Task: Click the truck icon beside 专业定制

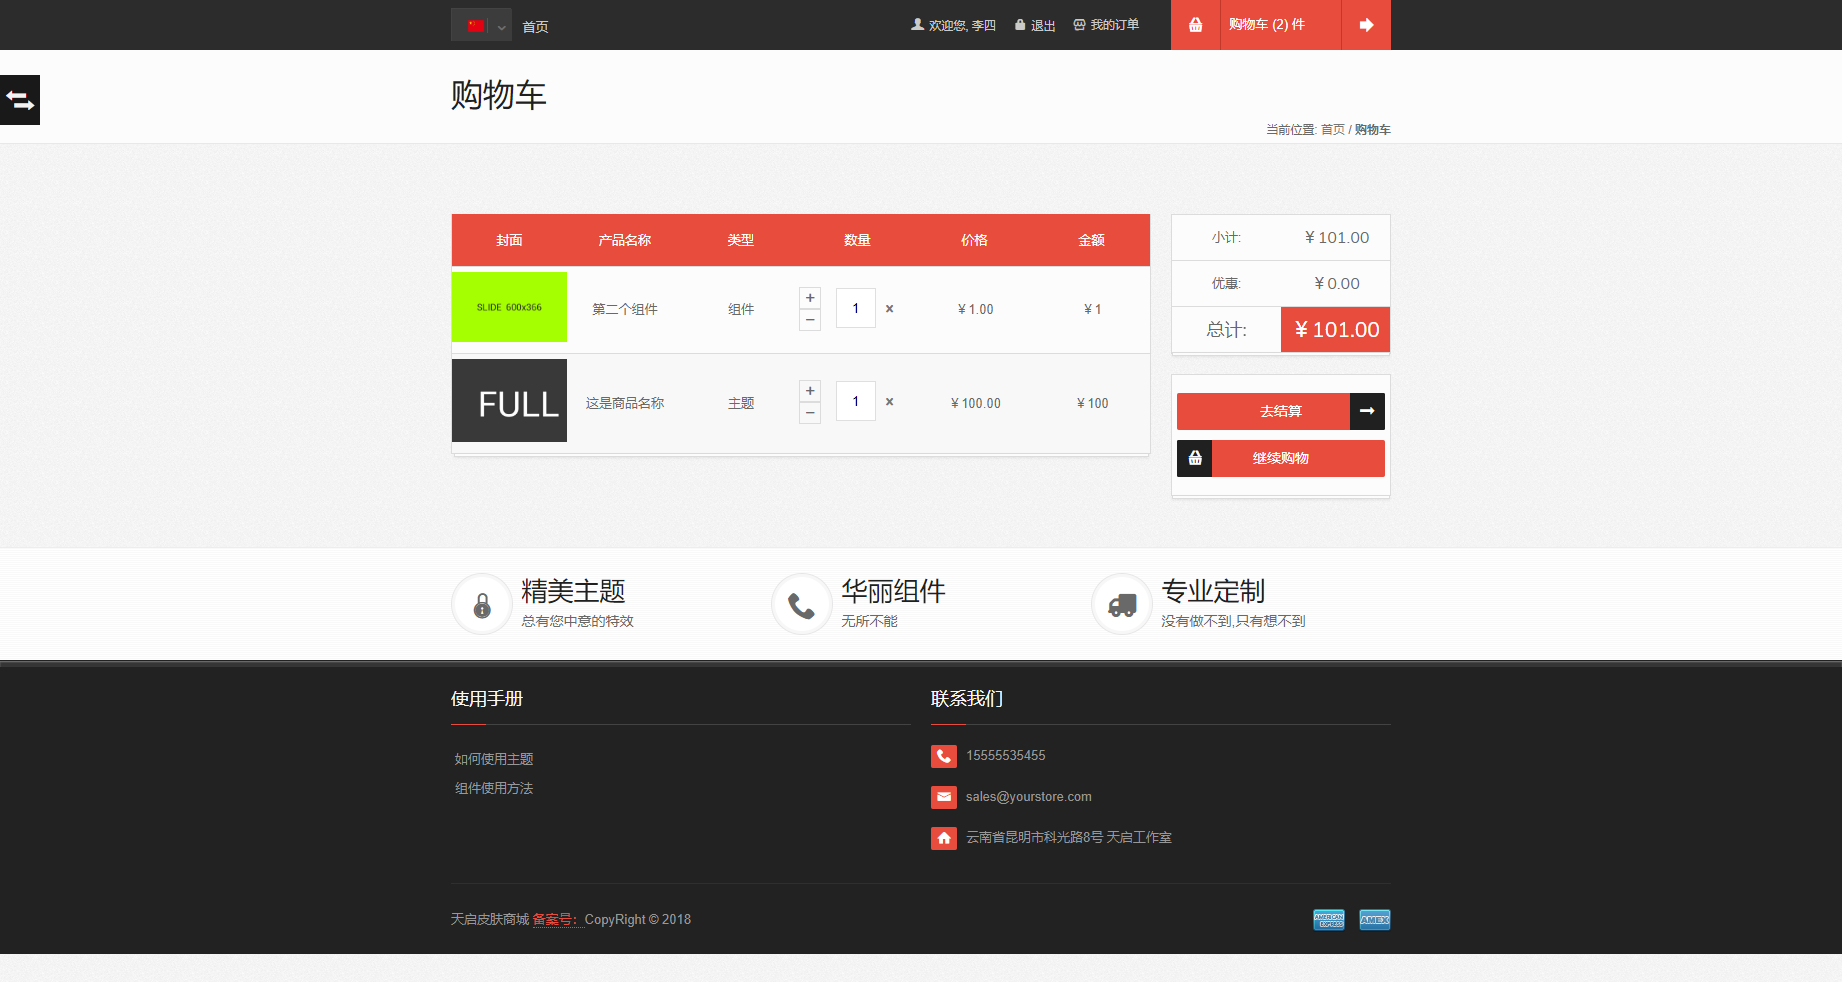Action: pos(1121,604)
